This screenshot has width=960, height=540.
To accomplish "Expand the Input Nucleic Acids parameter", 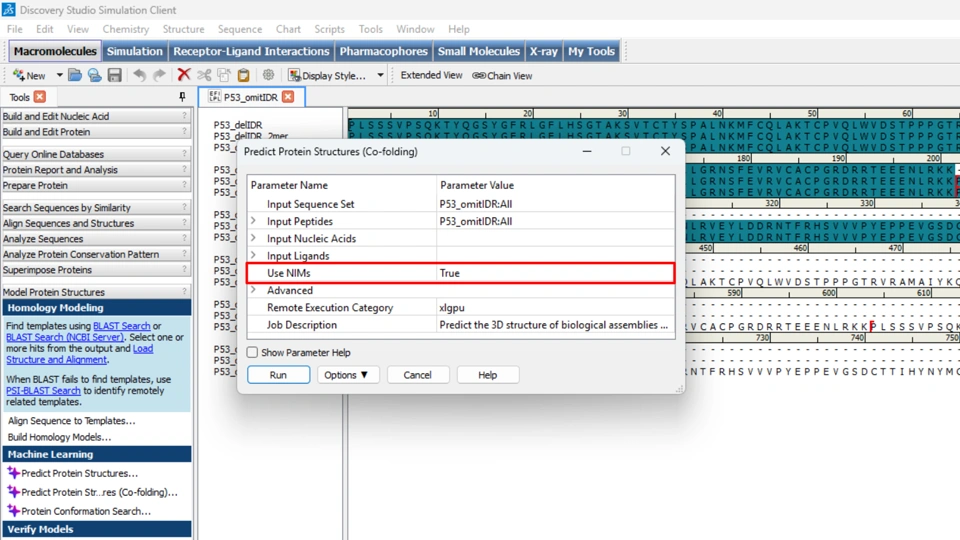I will click(253, 238).
